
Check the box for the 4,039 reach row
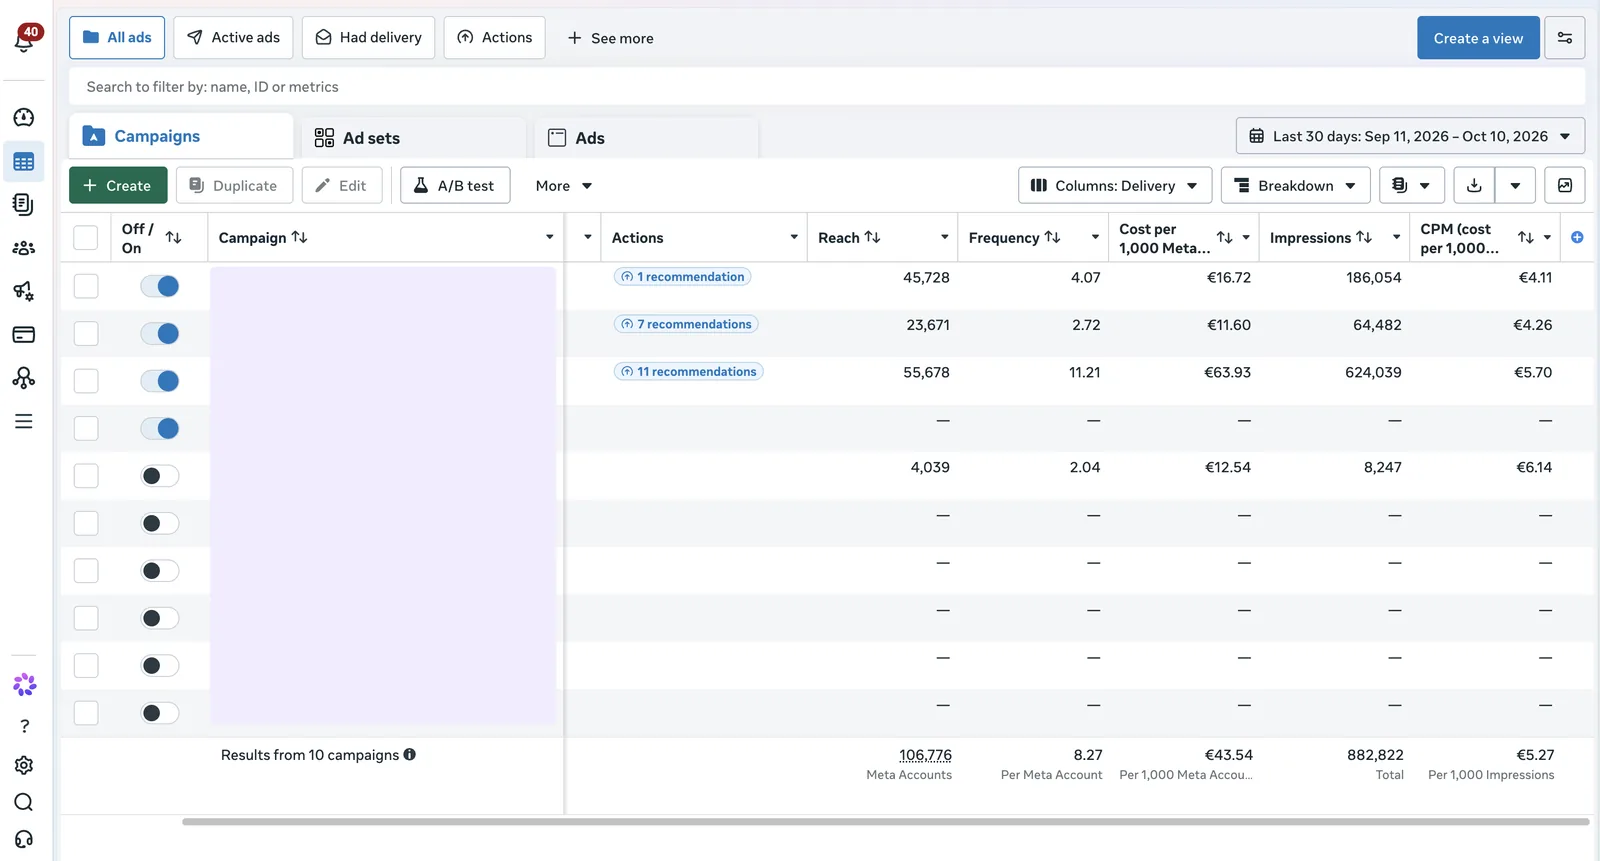tap(86, 476)
